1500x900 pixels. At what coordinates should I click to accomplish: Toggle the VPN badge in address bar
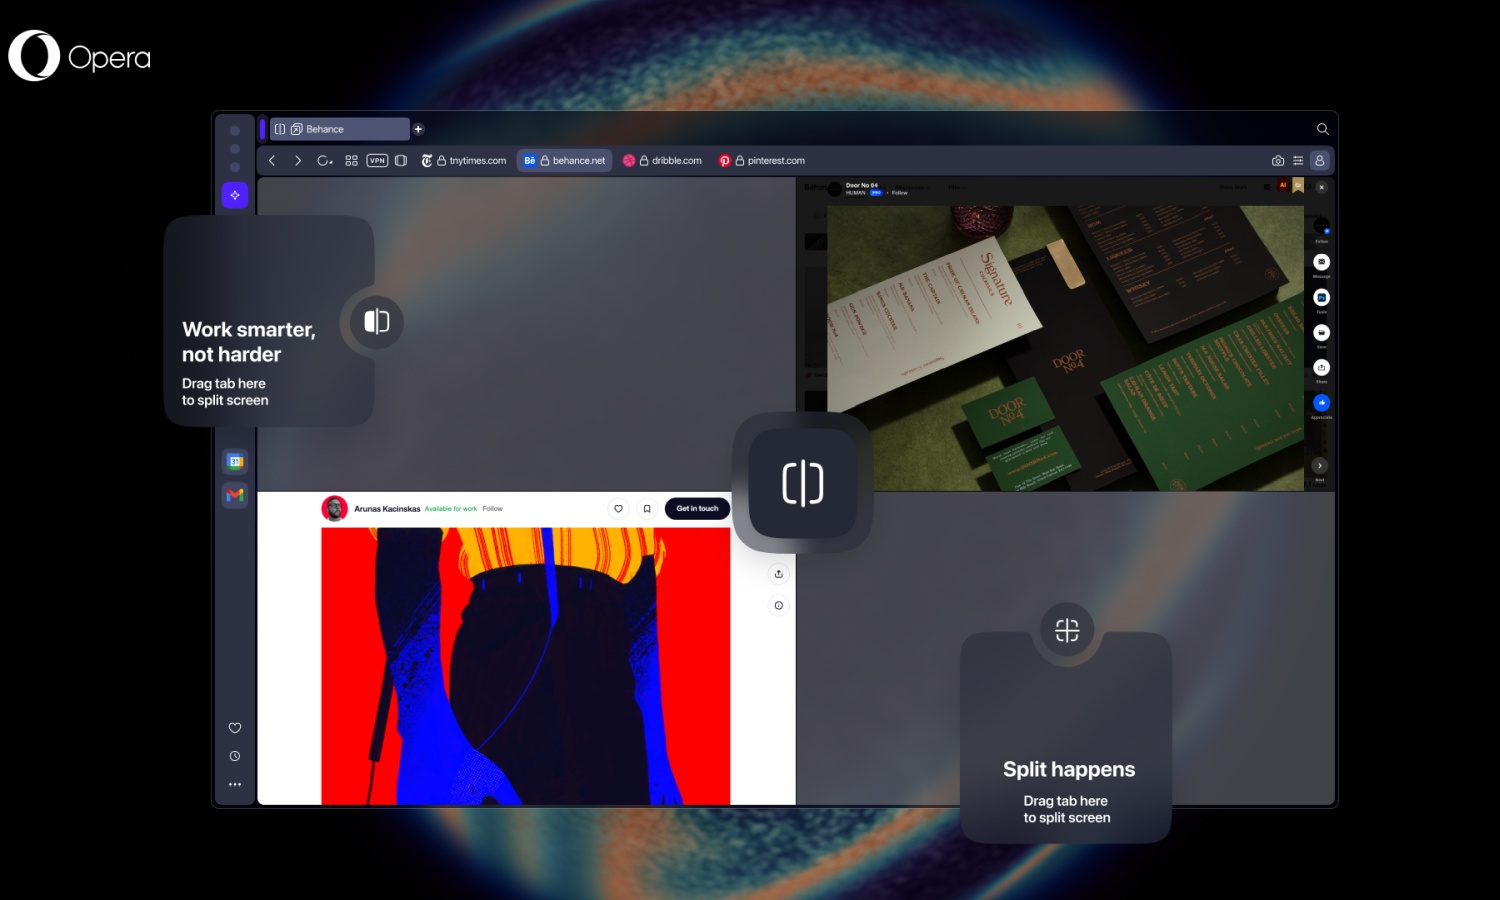point(377,161)
